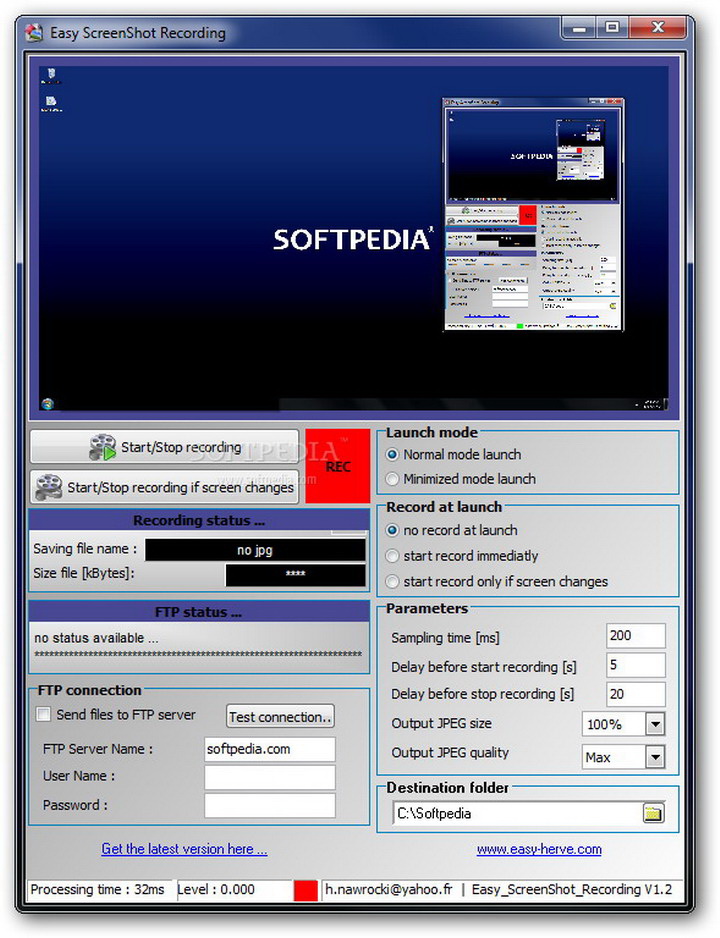Close the Easy ScreenShot Recording window
Image resolution: width=720 pixels, height=938 pixels.
coord(657,28)
